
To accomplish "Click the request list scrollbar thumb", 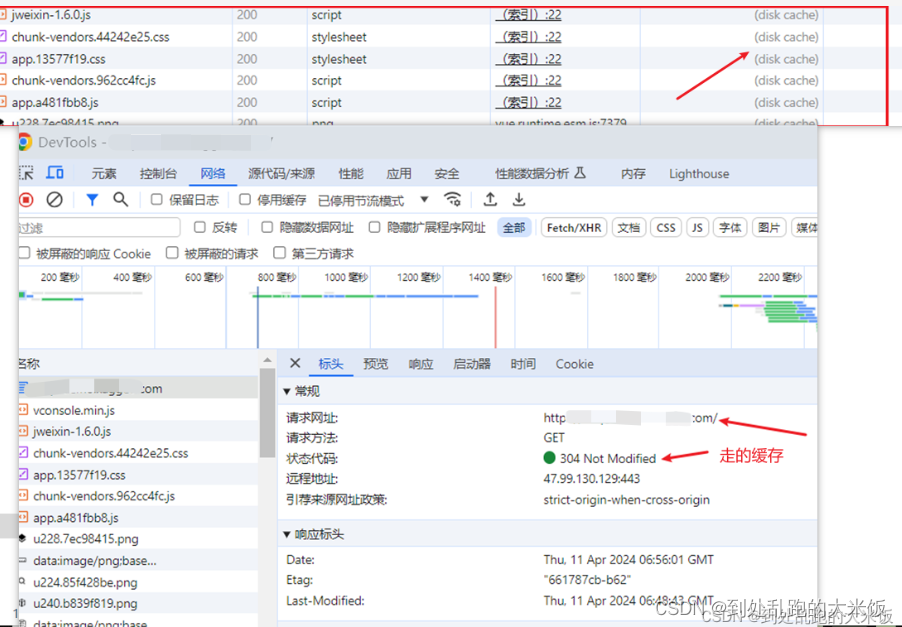I will point(267,412).
